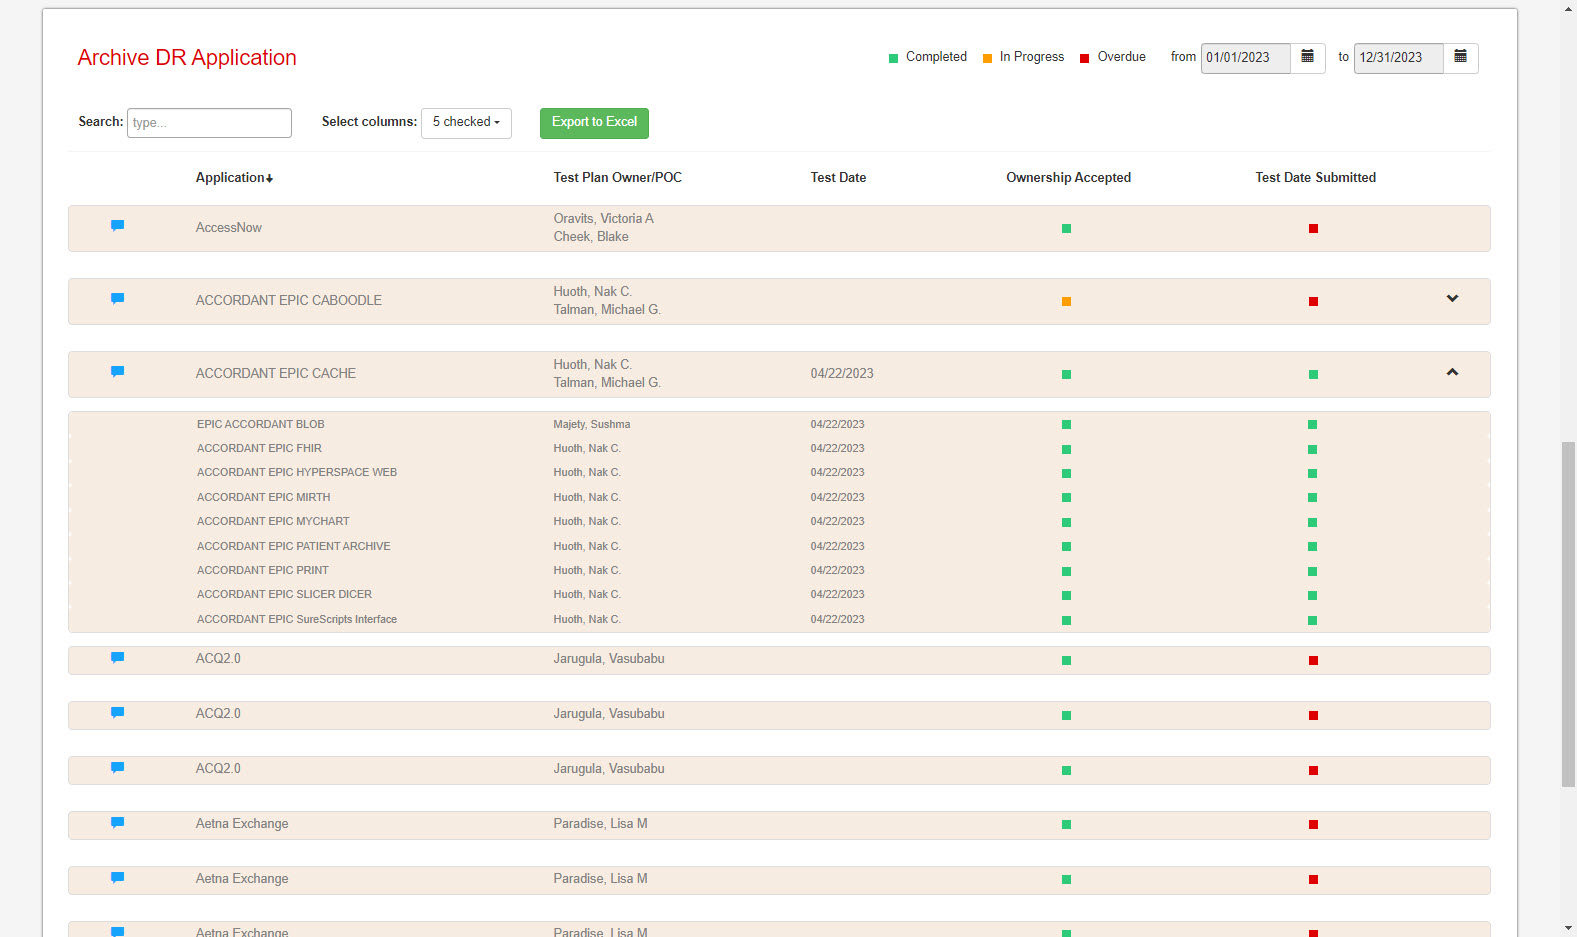Click green Completed legend swatch
Image resolution: width=1577 pixels, height=937 pixels.
coord(893,59)
